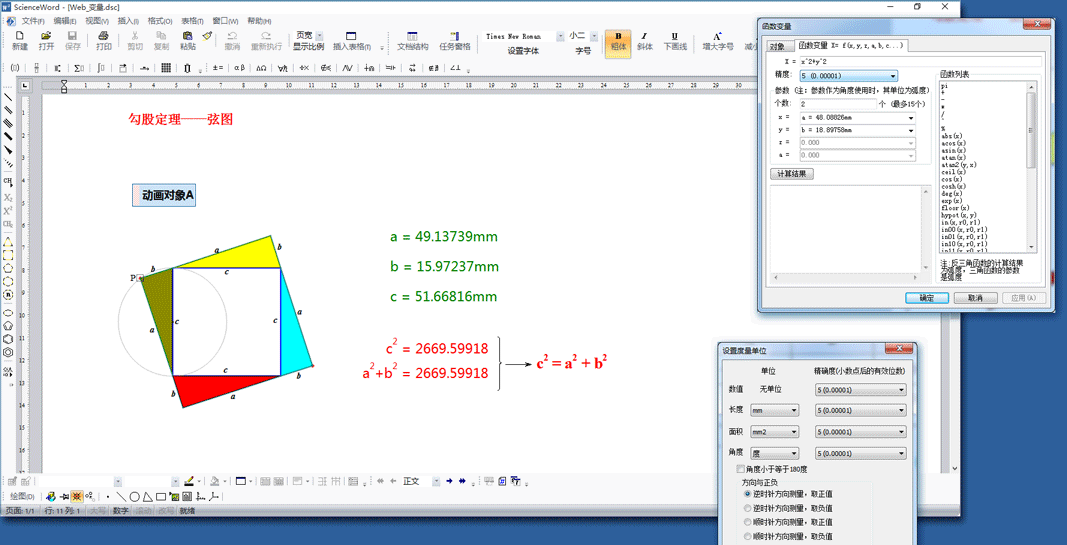Toggle 粗体 bold formatting
This screenshot has height=545, width=1067.
[x=618, y=41]
